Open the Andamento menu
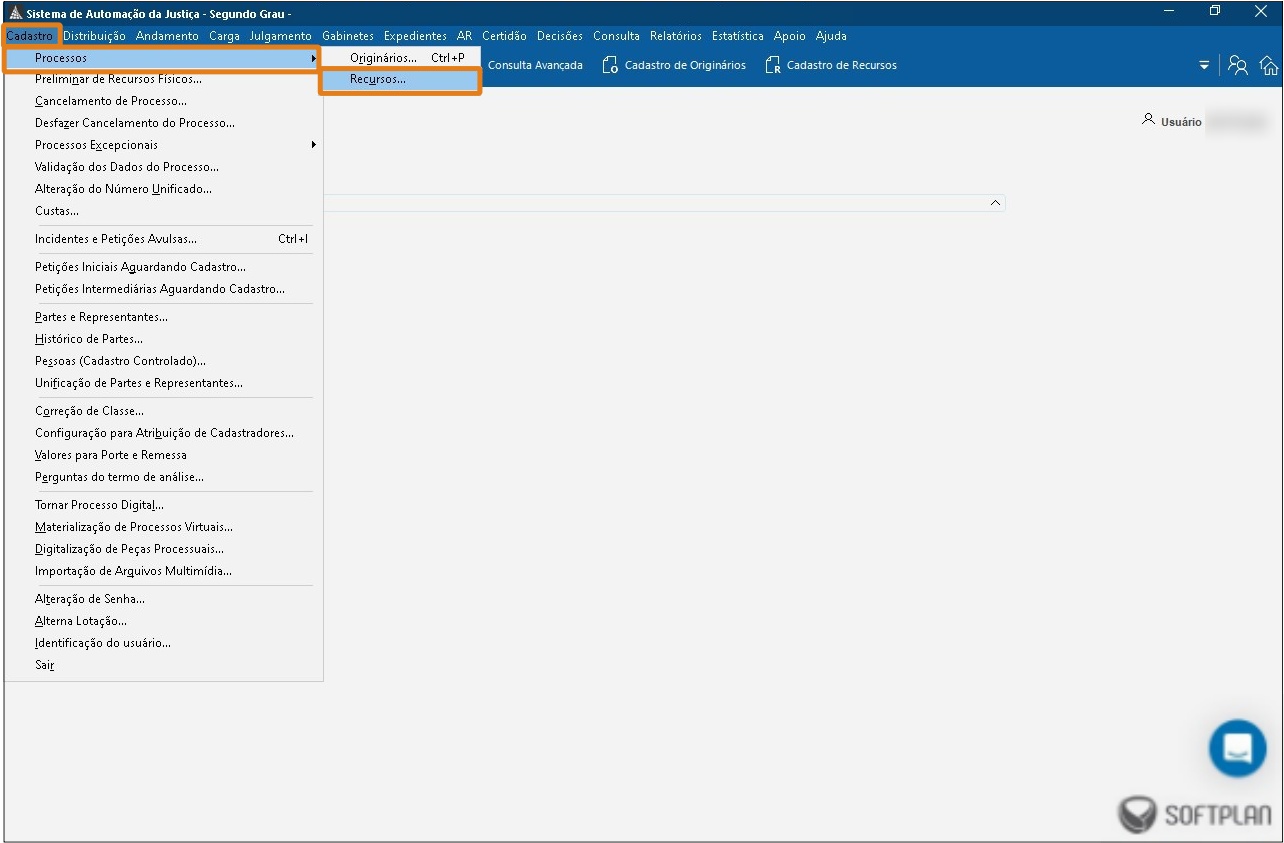Viewport: 1284px width, 843px height. (x=167, y=36)
